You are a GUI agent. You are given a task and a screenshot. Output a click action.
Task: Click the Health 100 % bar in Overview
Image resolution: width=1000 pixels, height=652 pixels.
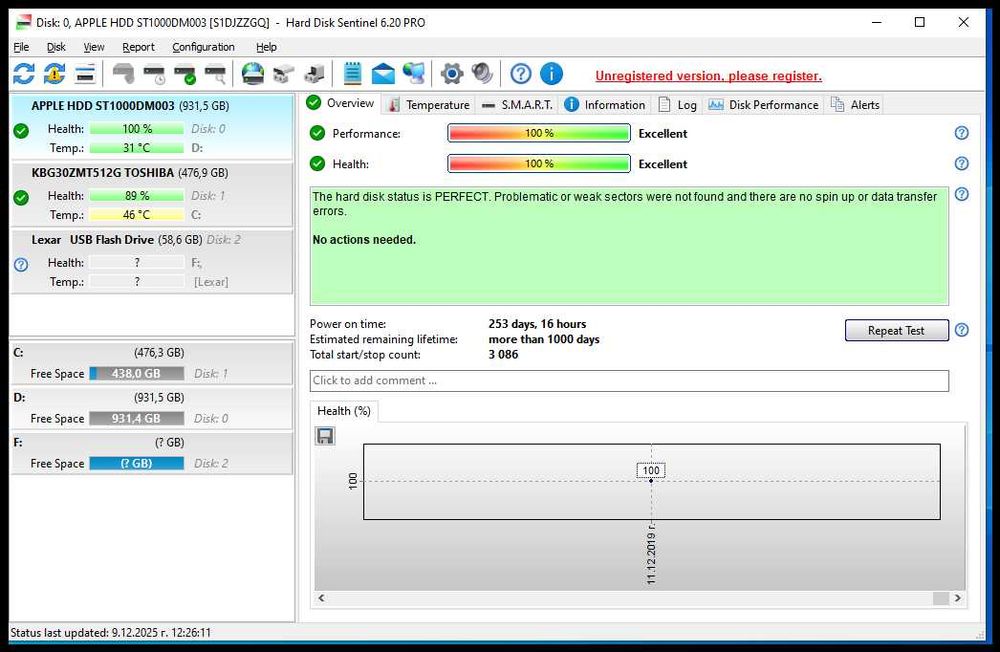coord(539,163)
